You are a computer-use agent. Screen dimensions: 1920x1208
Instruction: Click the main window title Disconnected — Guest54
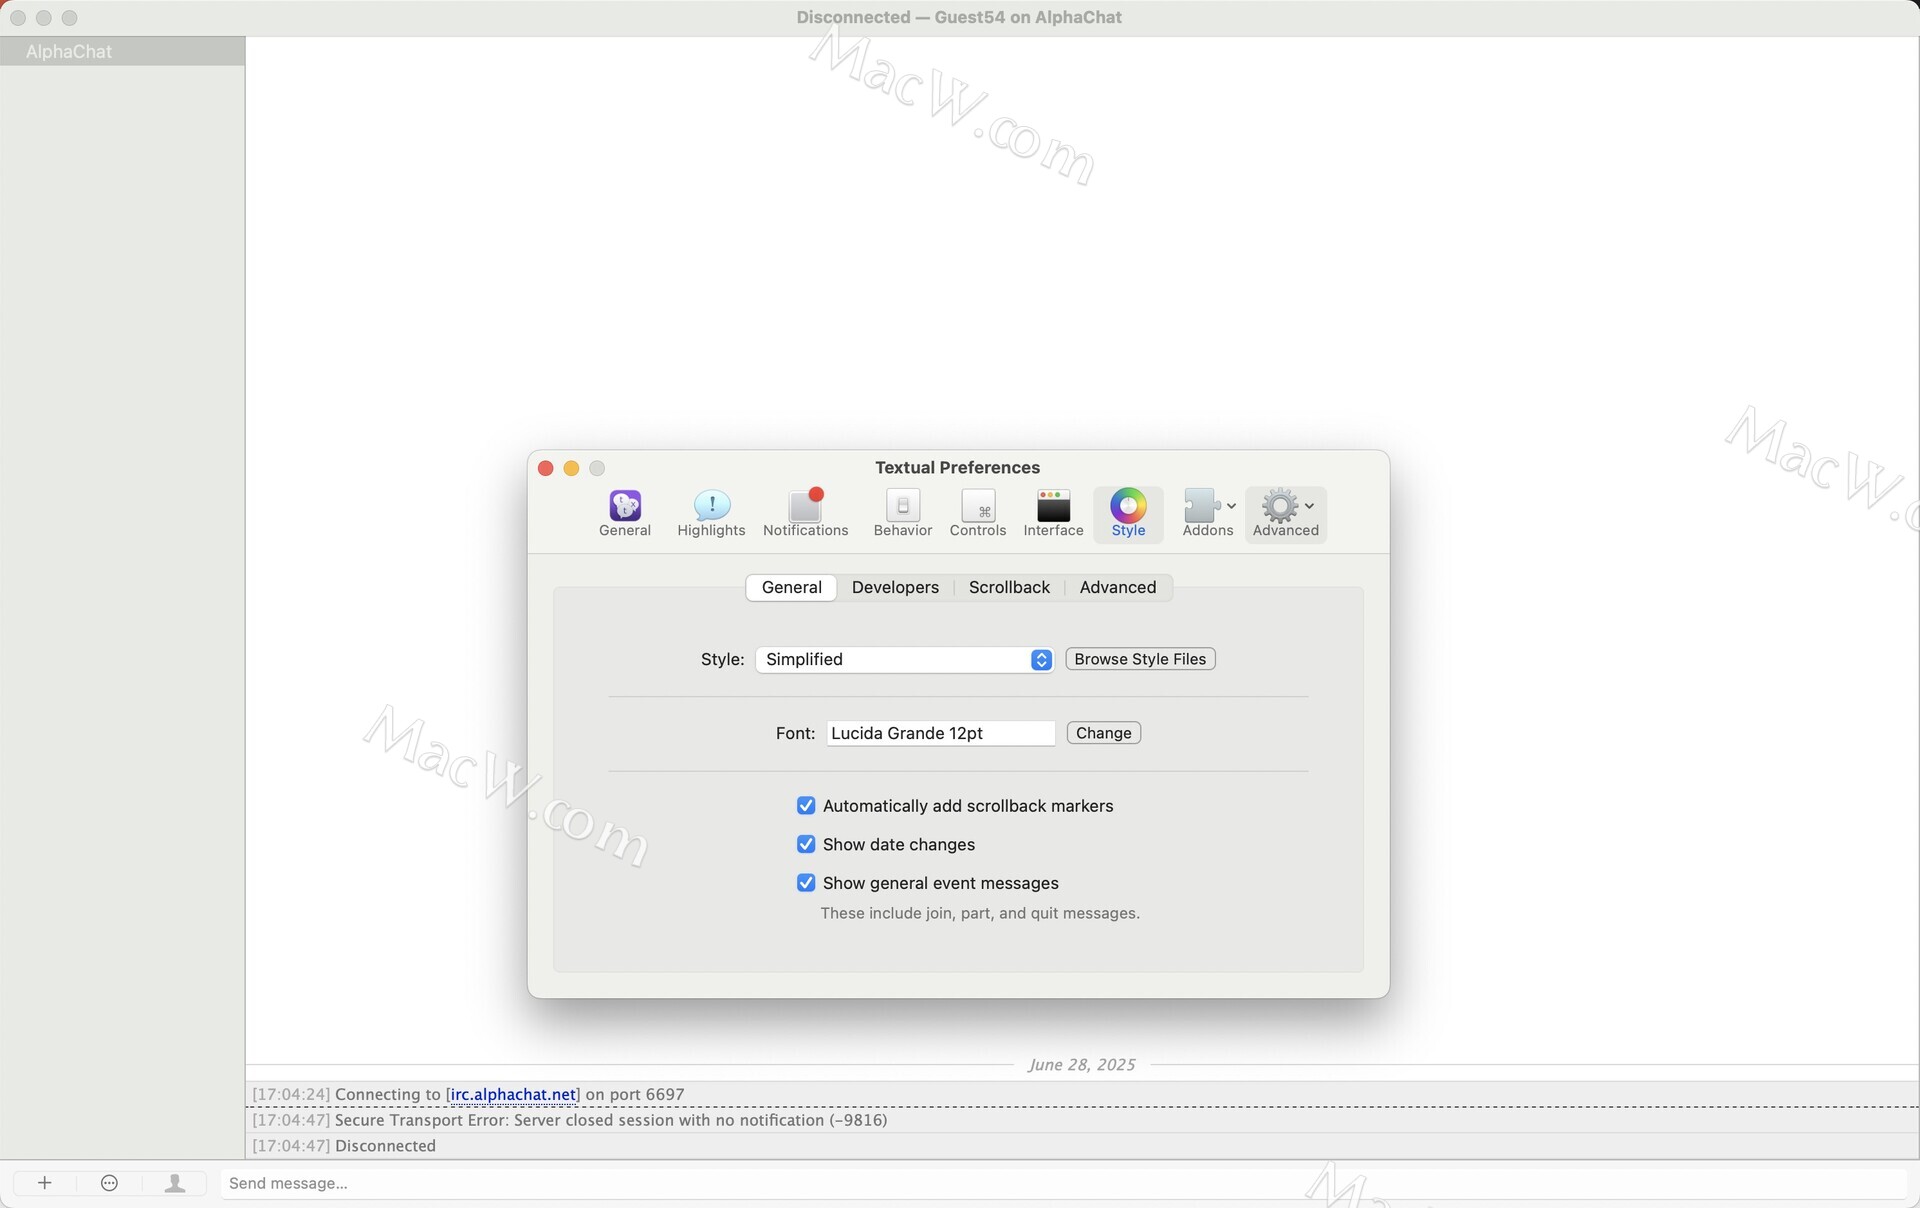tap(959, 17)
